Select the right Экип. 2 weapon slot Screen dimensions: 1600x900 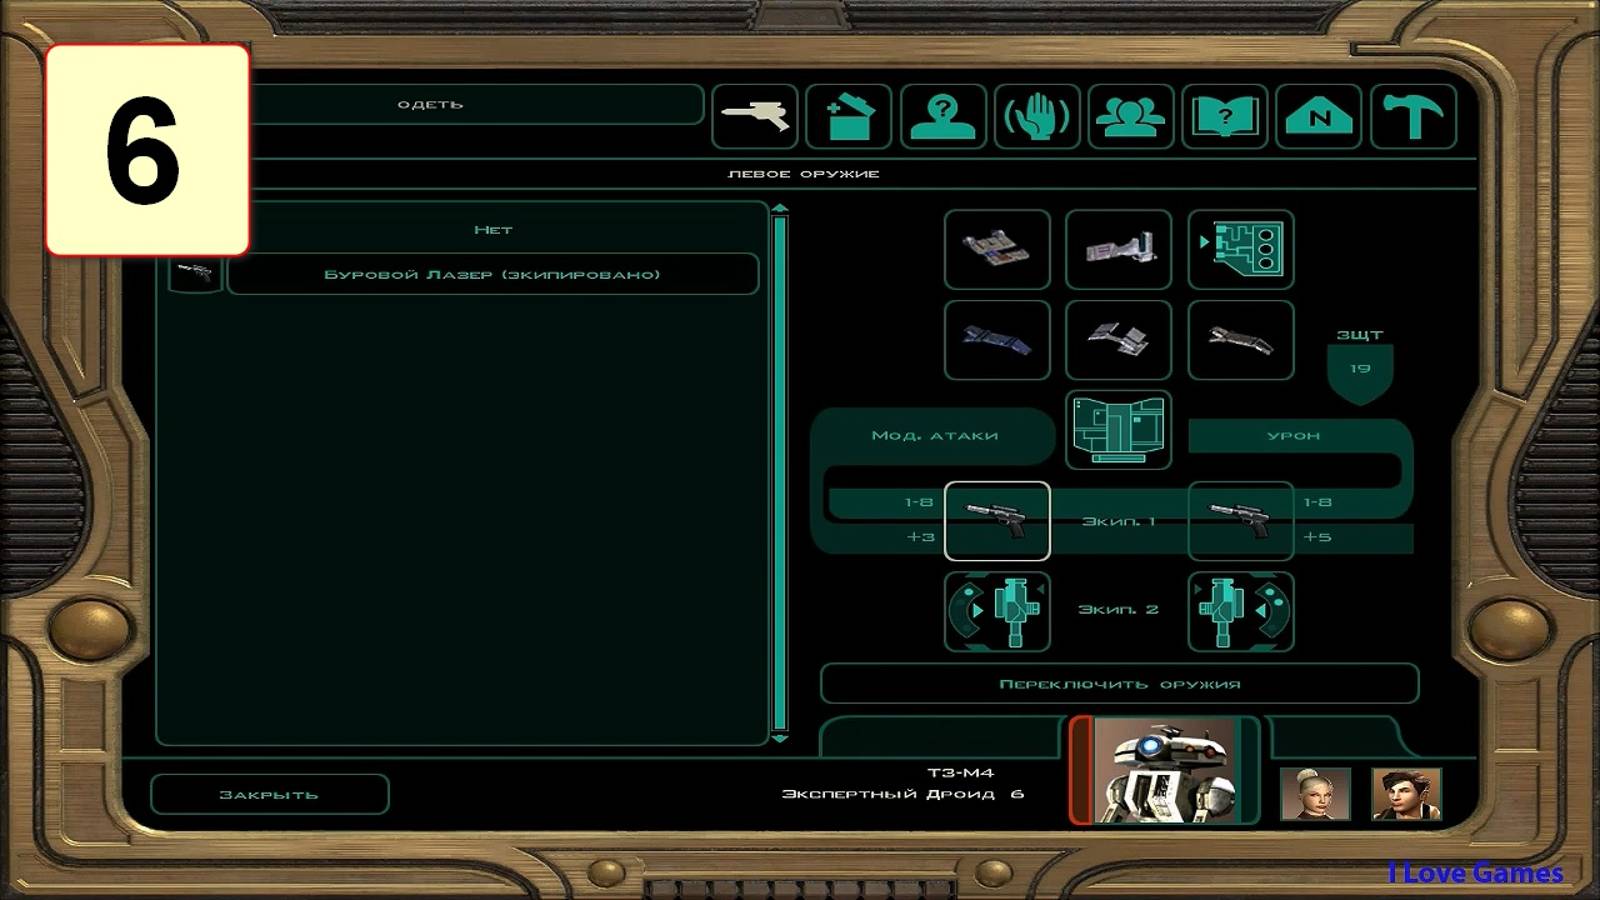1241,611
